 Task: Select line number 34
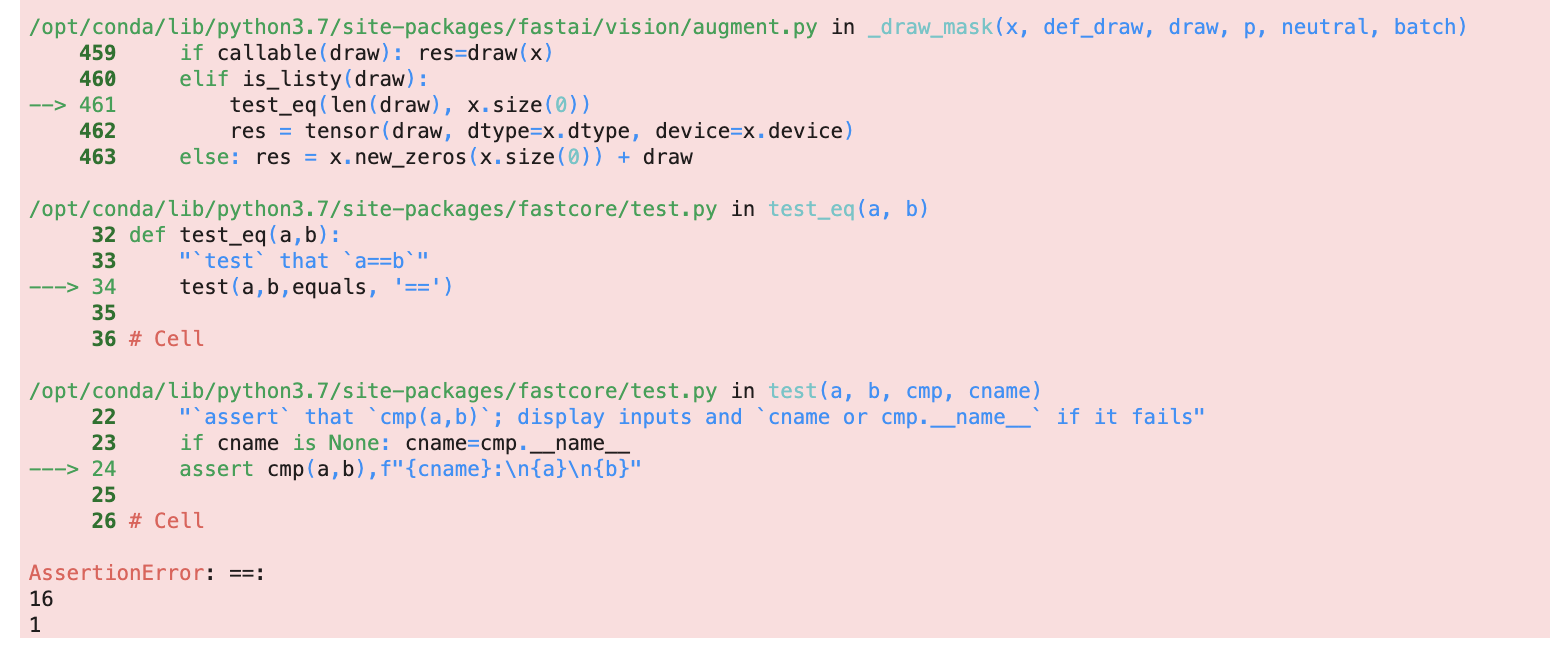coord(105,286)
